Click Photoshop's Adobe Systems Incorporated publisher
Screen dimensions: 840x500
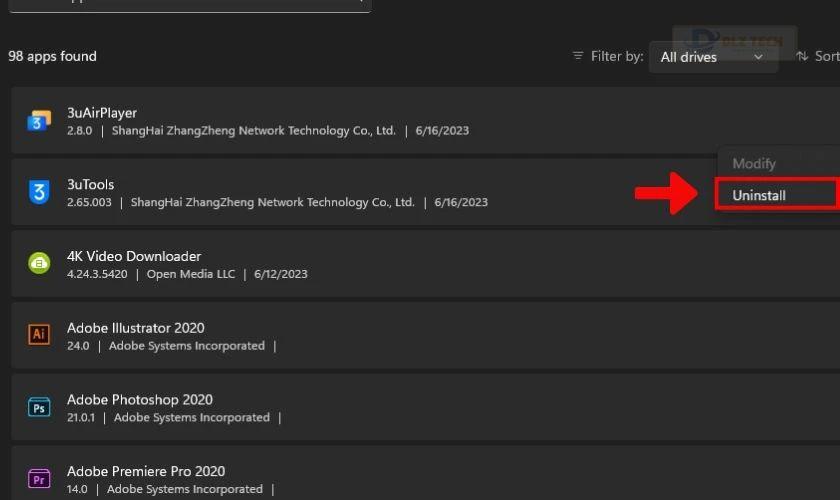(192, 417)
